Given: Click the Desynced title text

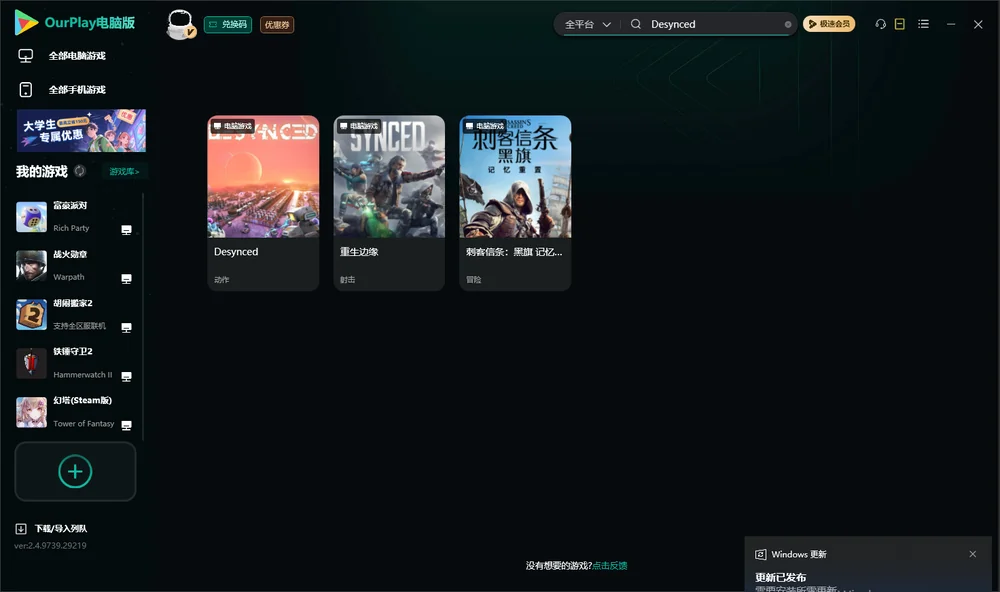Looking at the screenshot, I should click(x=236, y=252).
